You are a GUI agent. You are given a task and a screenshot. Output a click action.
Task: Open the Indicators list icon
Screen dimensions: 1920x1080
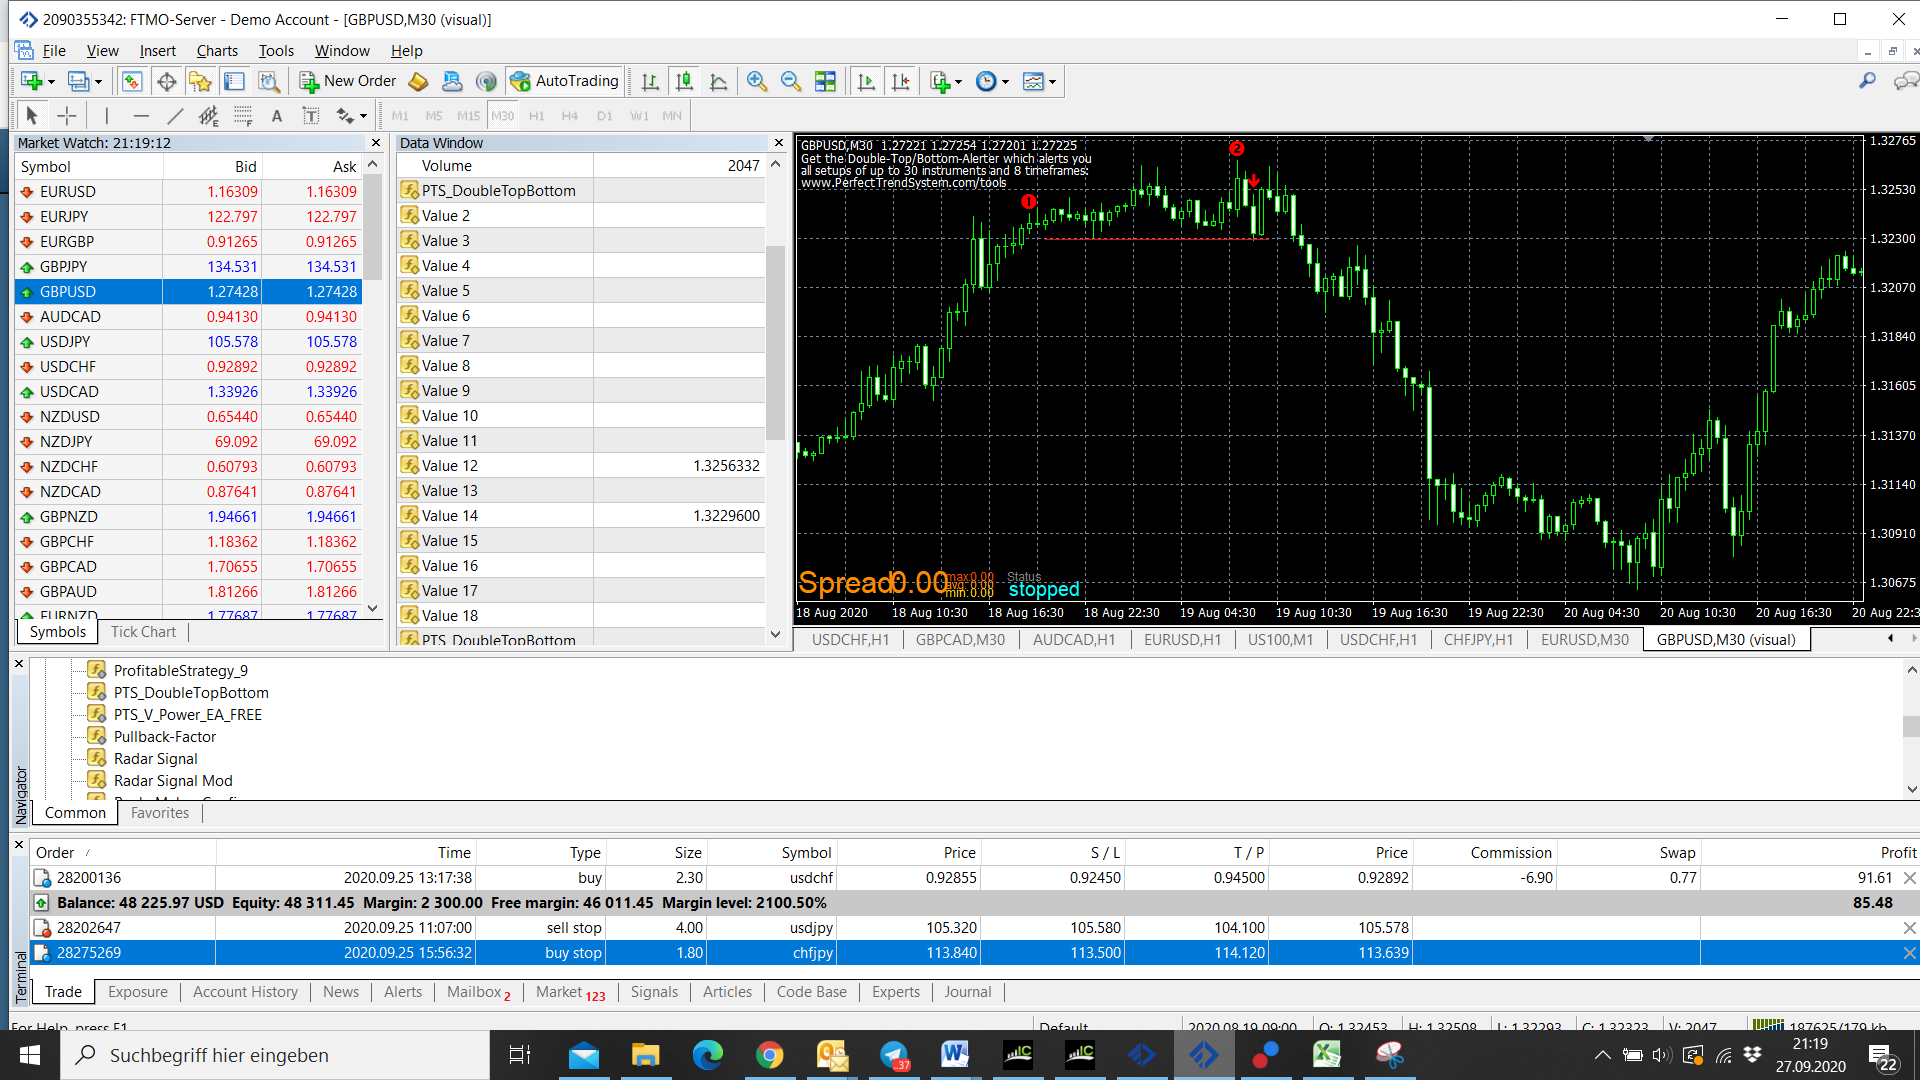tap(939, 82)
